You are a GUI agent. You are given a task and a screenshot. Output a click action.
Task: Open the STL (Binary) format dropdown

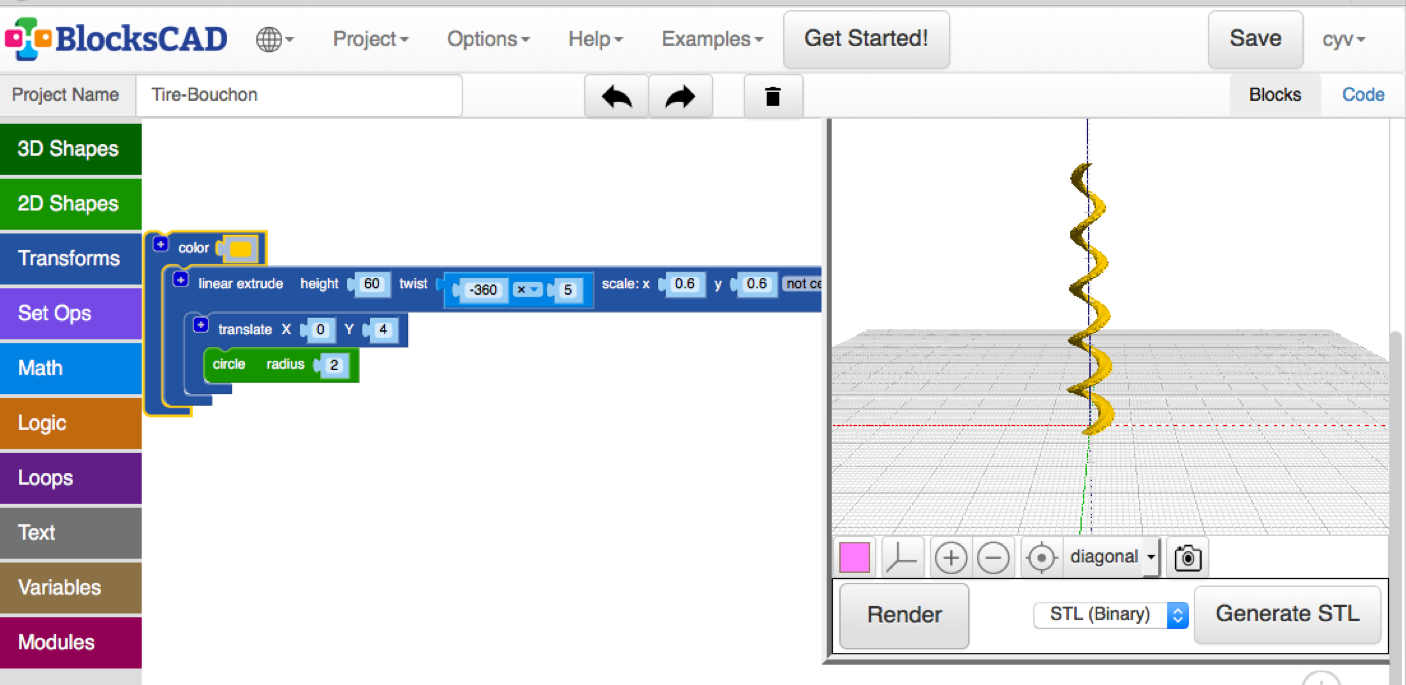[x=1110, y=614]
